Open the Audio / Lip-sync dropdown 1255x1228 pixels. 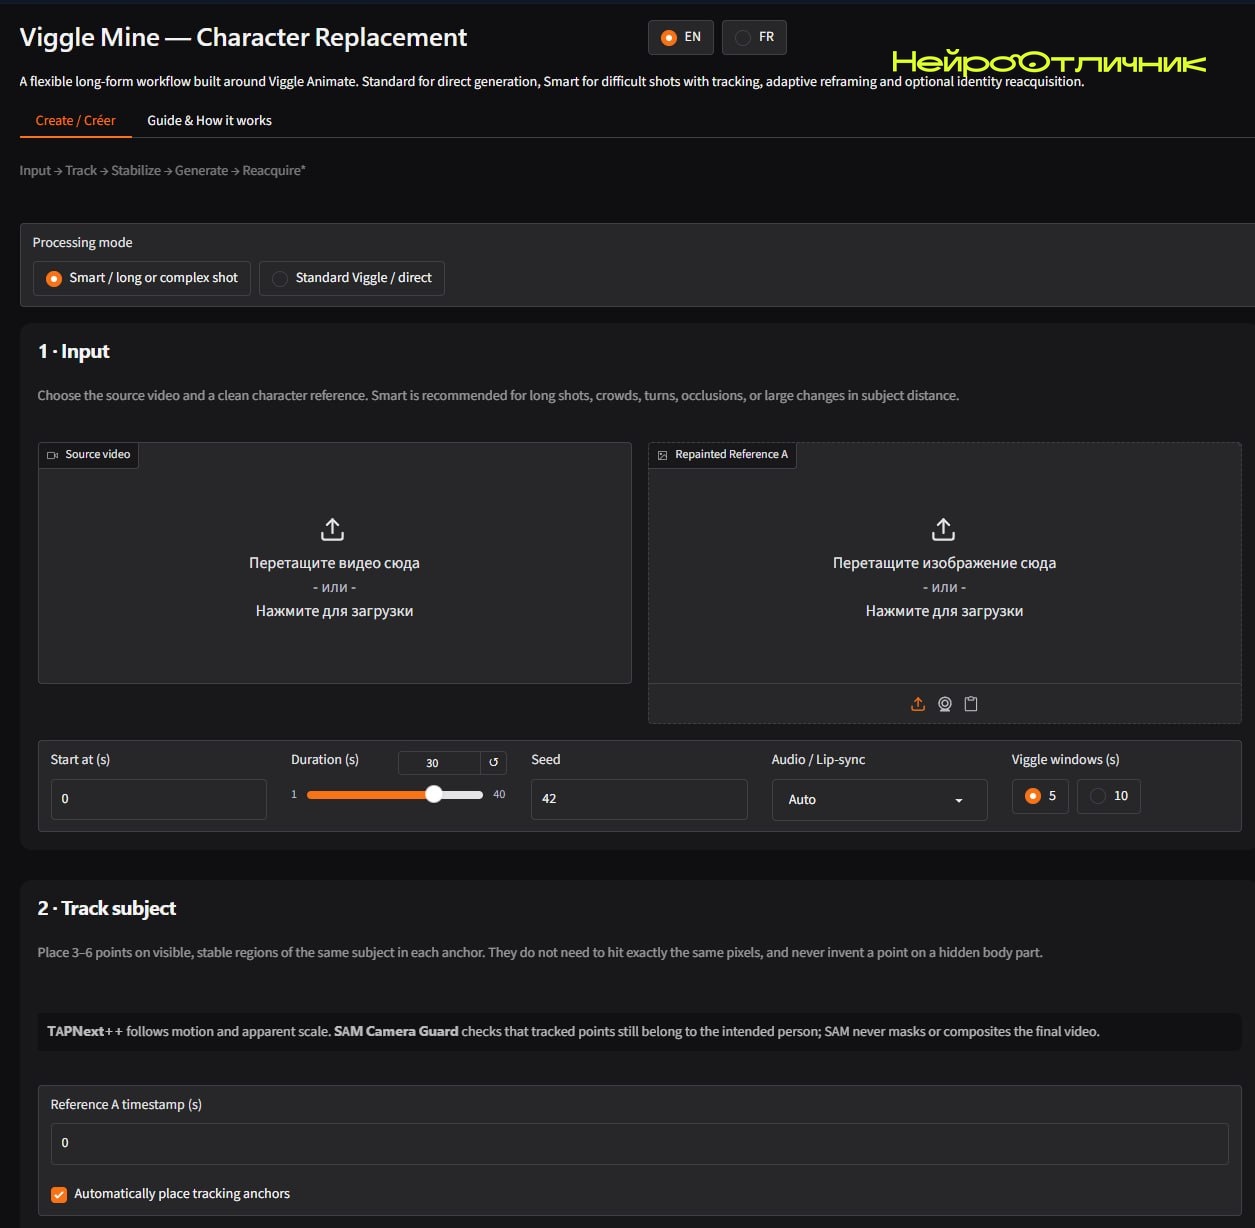[x=879, y=800]
